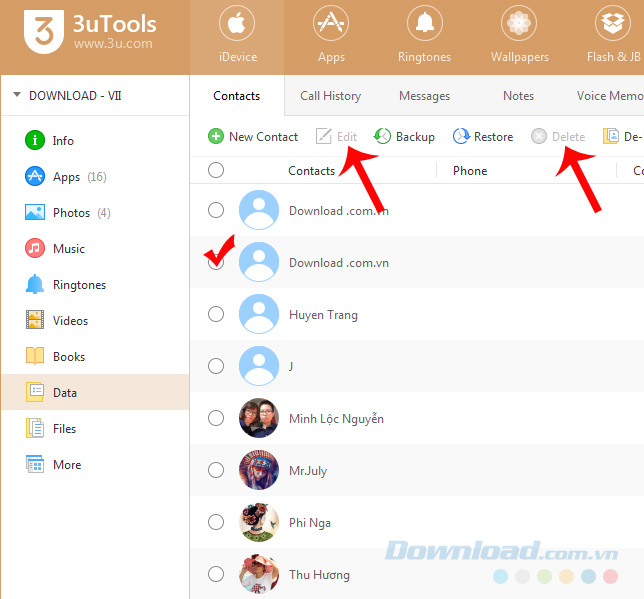This screenshot has height=599, width=644.
Task: Select the contact J checkbox
Action: pyautogui.click(x=216, y=366)
